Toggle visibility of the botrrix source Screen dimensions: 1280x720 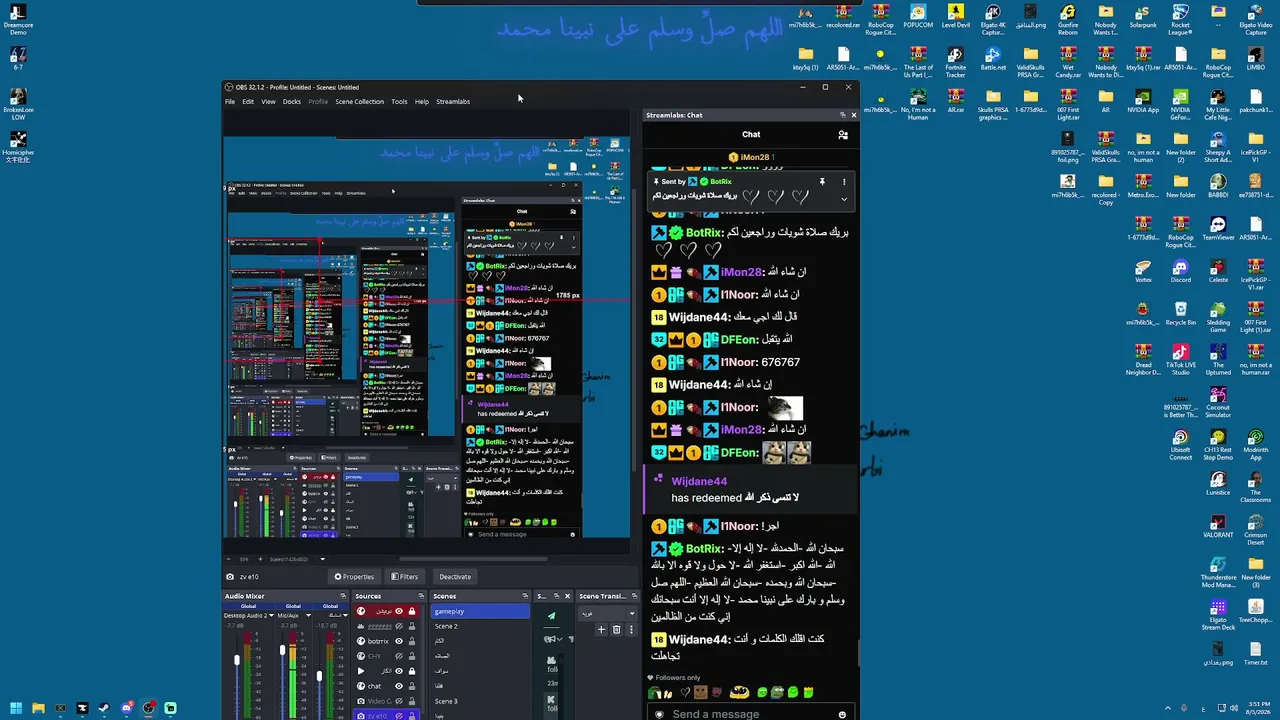(x=399, y=641)
